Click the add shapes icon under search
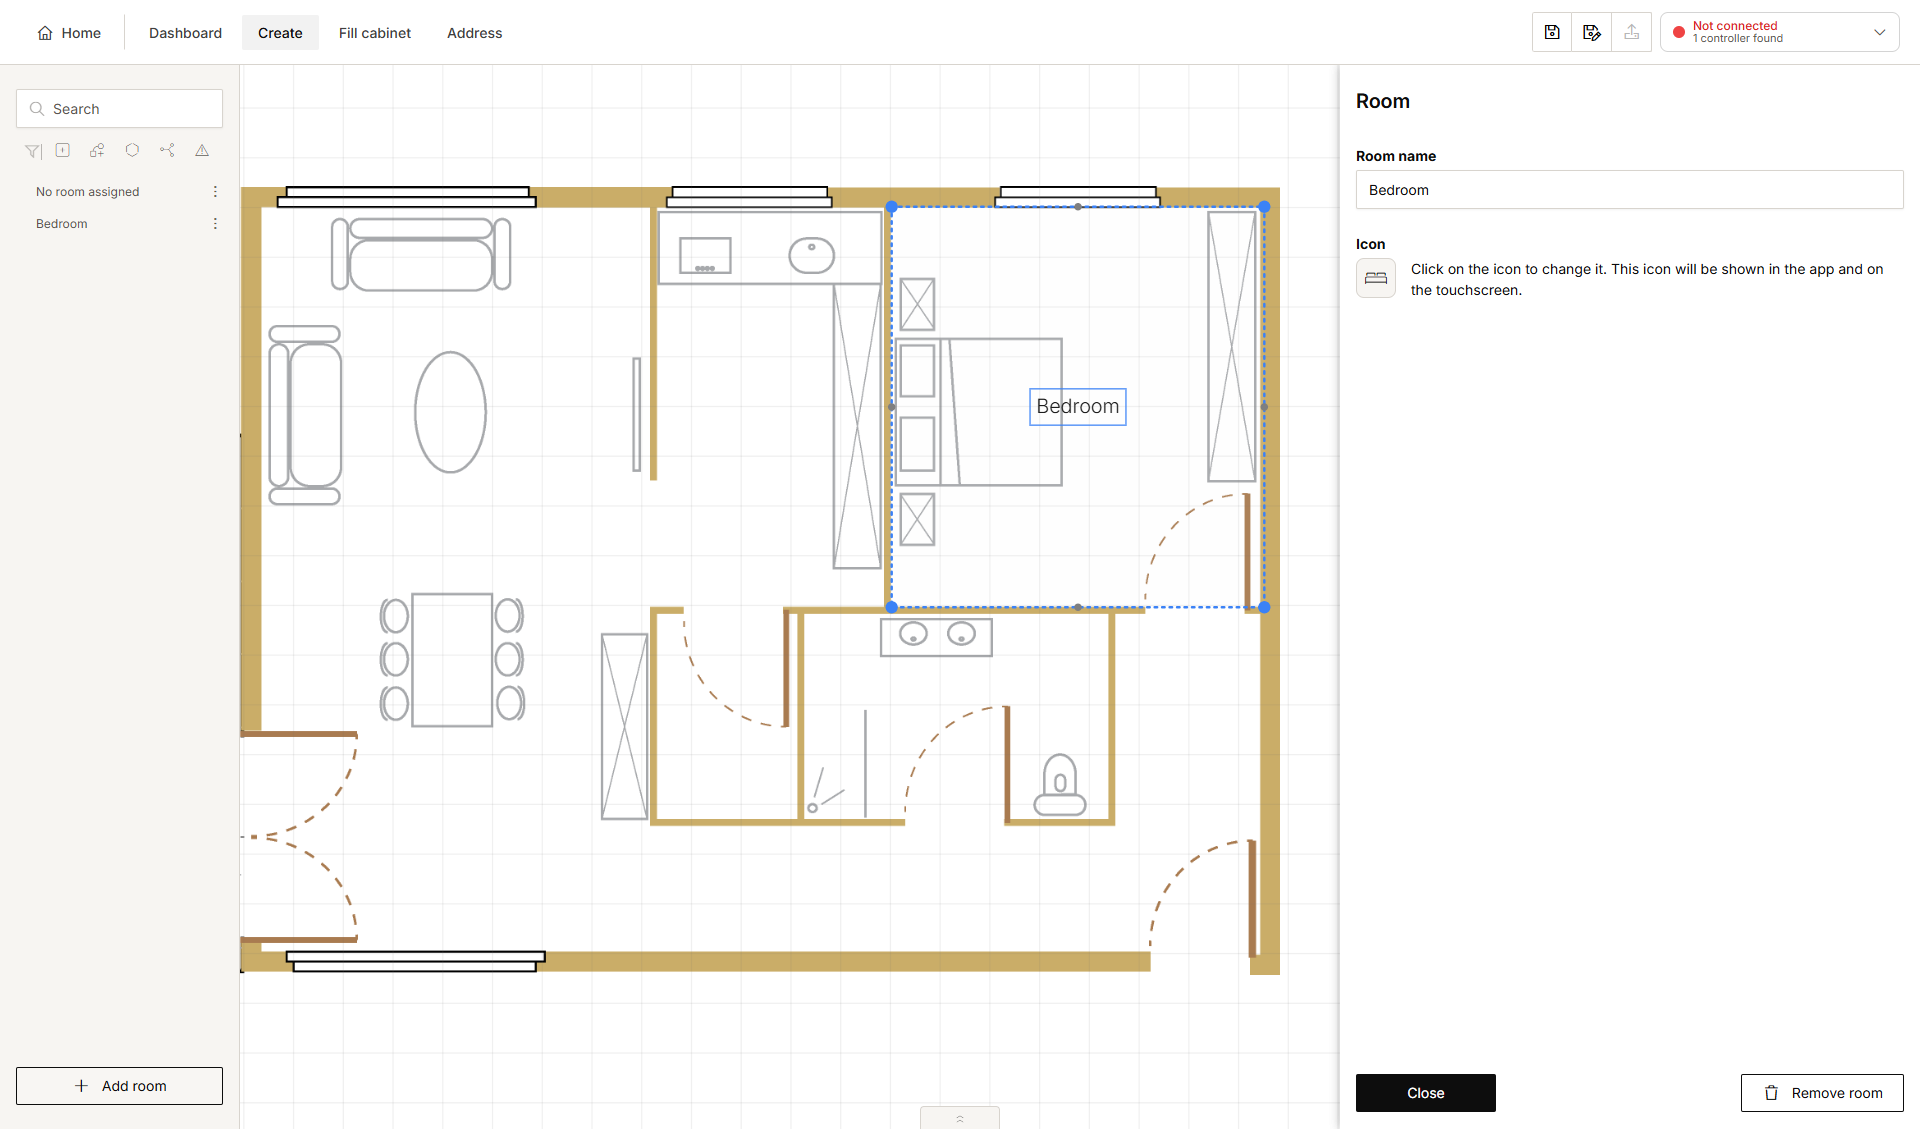This screenshot has height=1129, width=1920. tap(97, 150)
